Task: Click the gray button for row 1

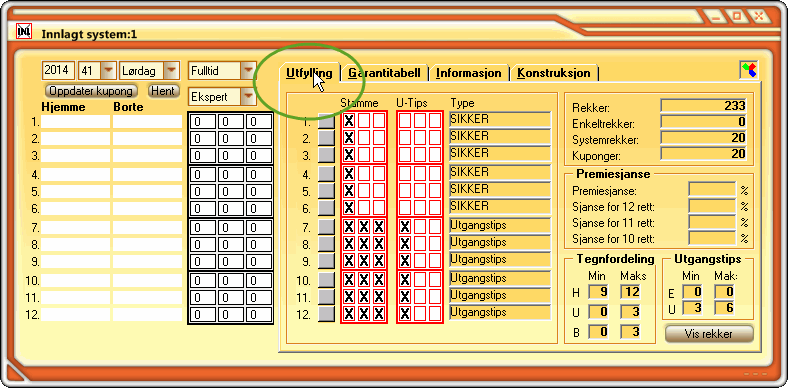Action: (x=327, y=121)
